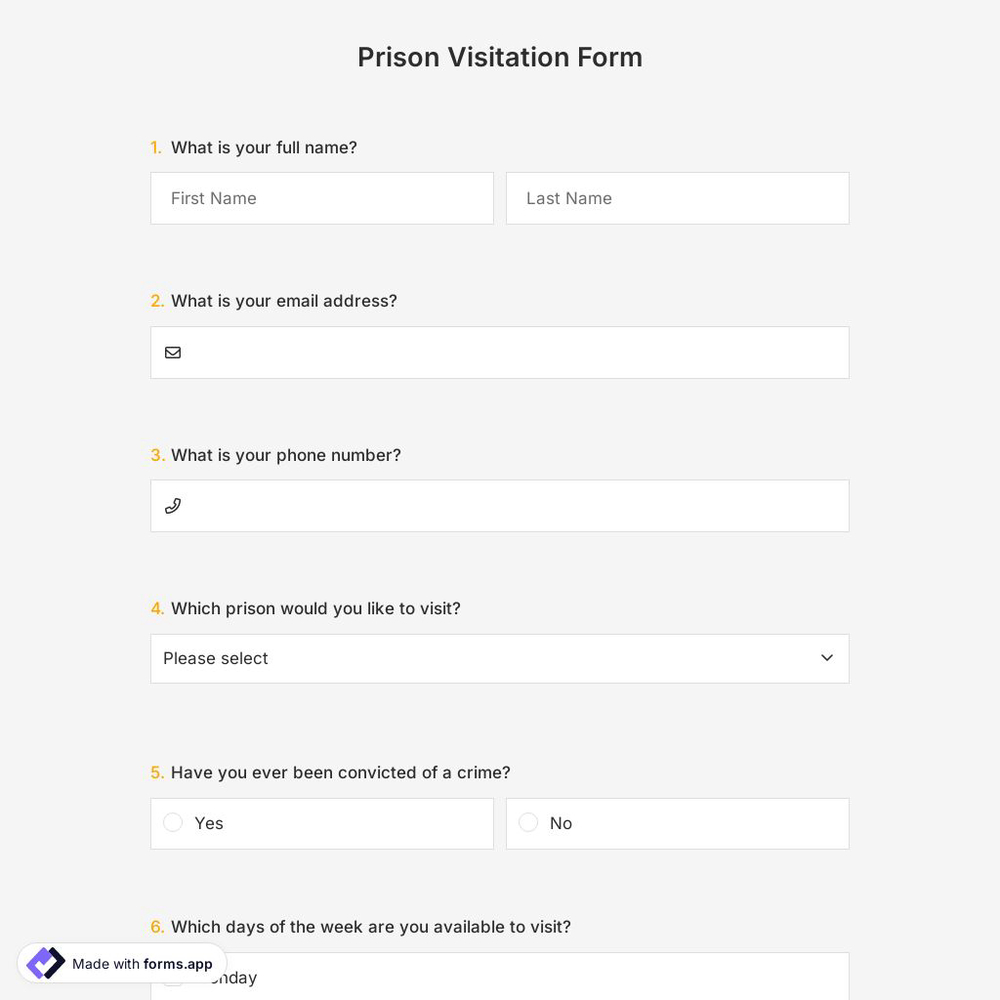
Task: Click the phone number input field
Action: tap(500, 505)
